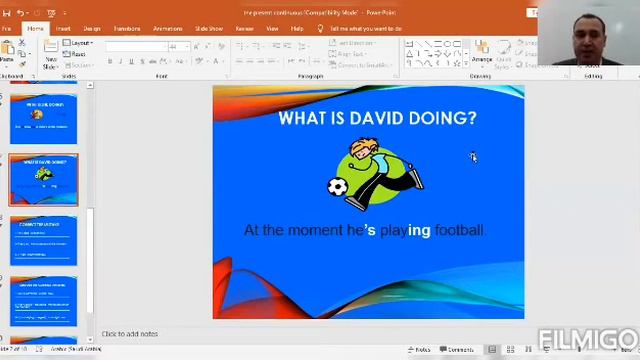The width and height of the screenshot is (640, 360).
Task: Toggle bulleted list
Action: [x=240, y=46]
